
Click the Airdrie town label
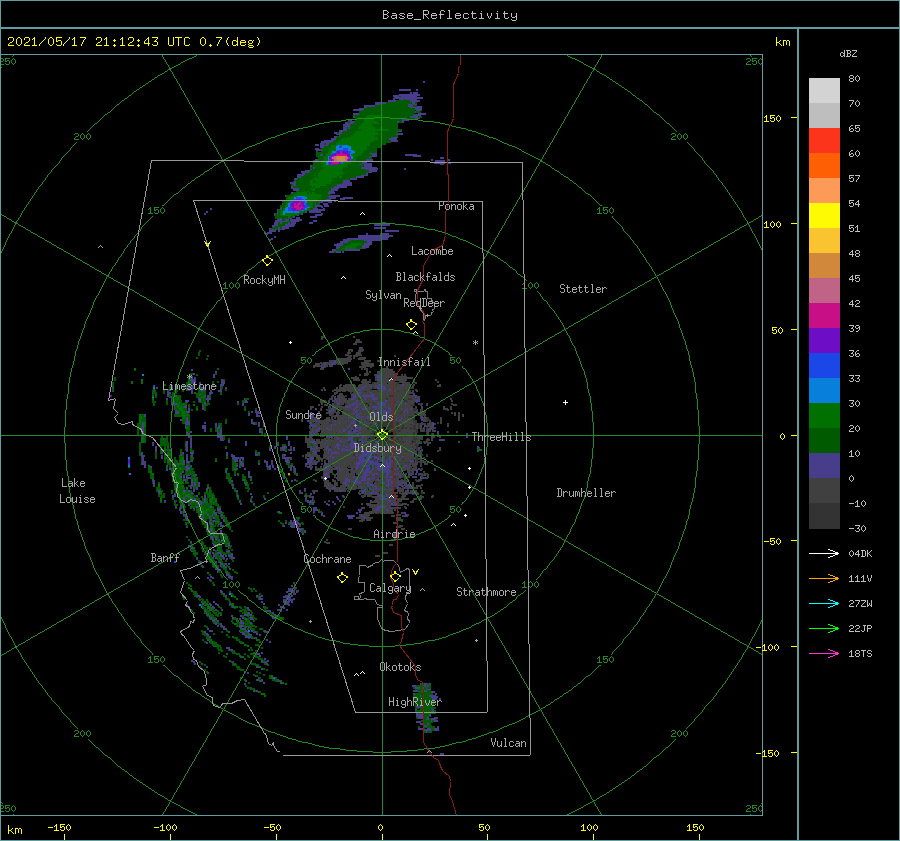(394, 534)
